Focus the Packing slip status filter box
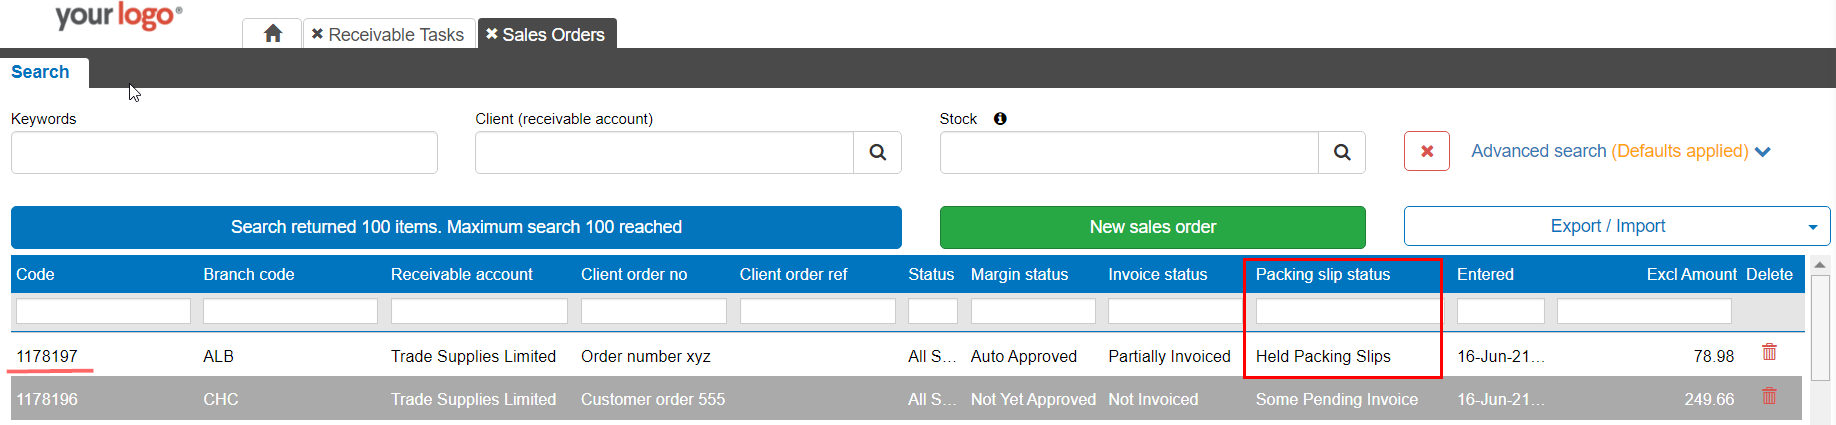1836x425 pixels. 1345,311
